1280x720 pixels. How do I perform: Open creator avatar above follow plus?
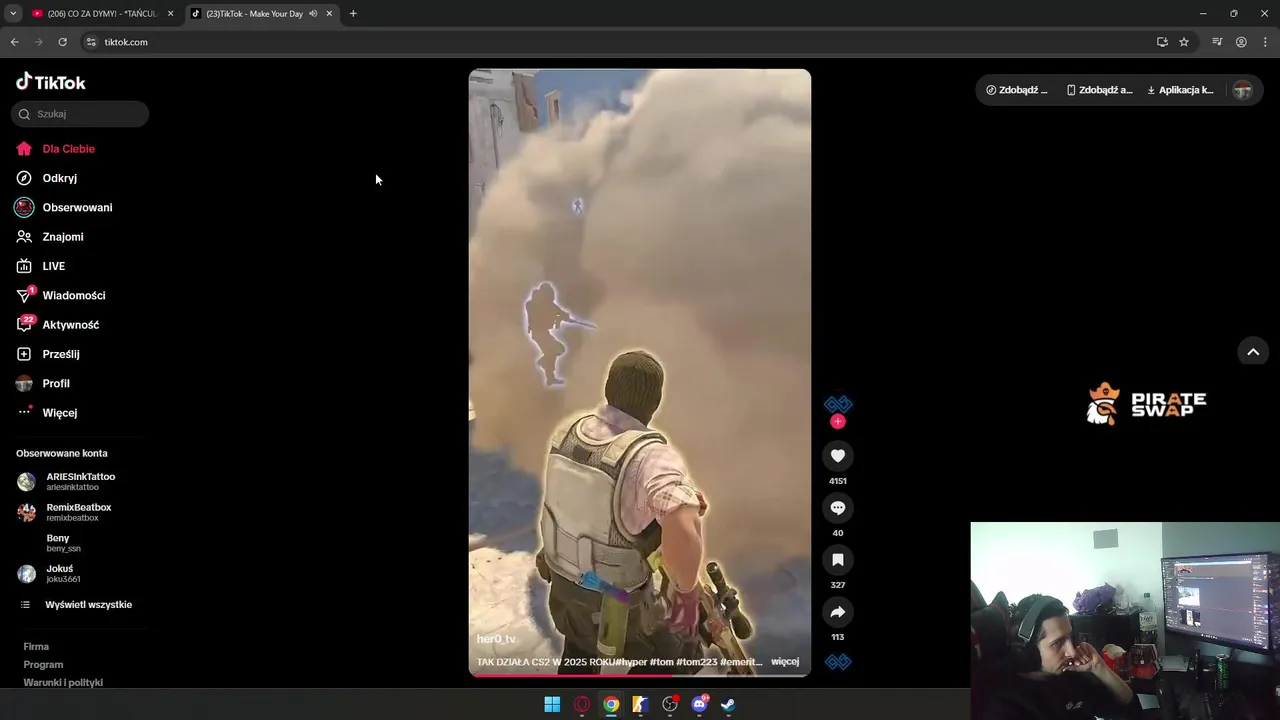(x=838, y=404)
